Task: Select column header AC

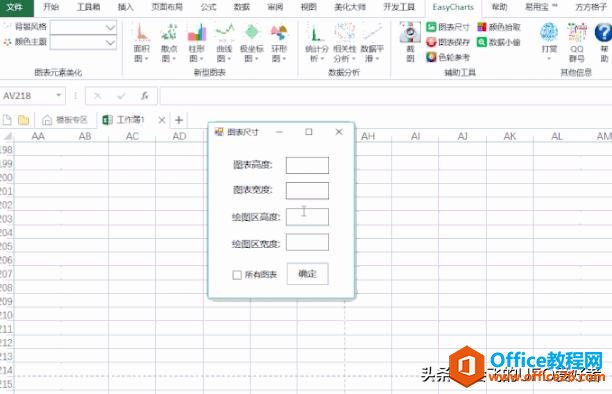Action: point(132,136)
